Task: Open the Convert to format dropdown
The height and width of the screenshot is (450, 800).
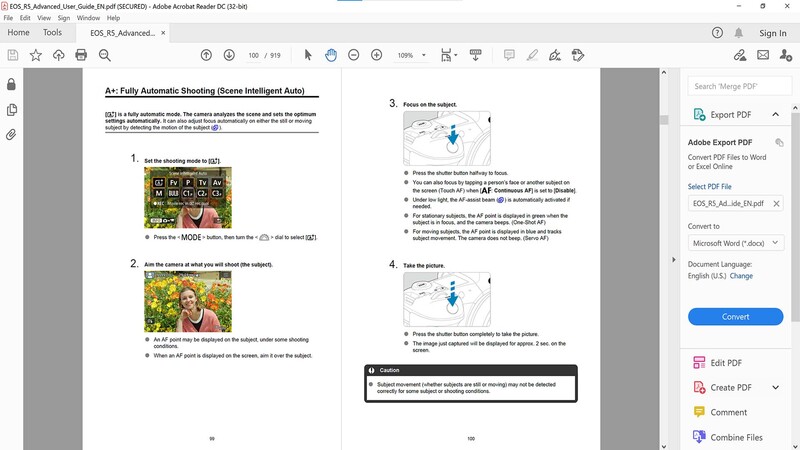Action: (x=735, y=243)
